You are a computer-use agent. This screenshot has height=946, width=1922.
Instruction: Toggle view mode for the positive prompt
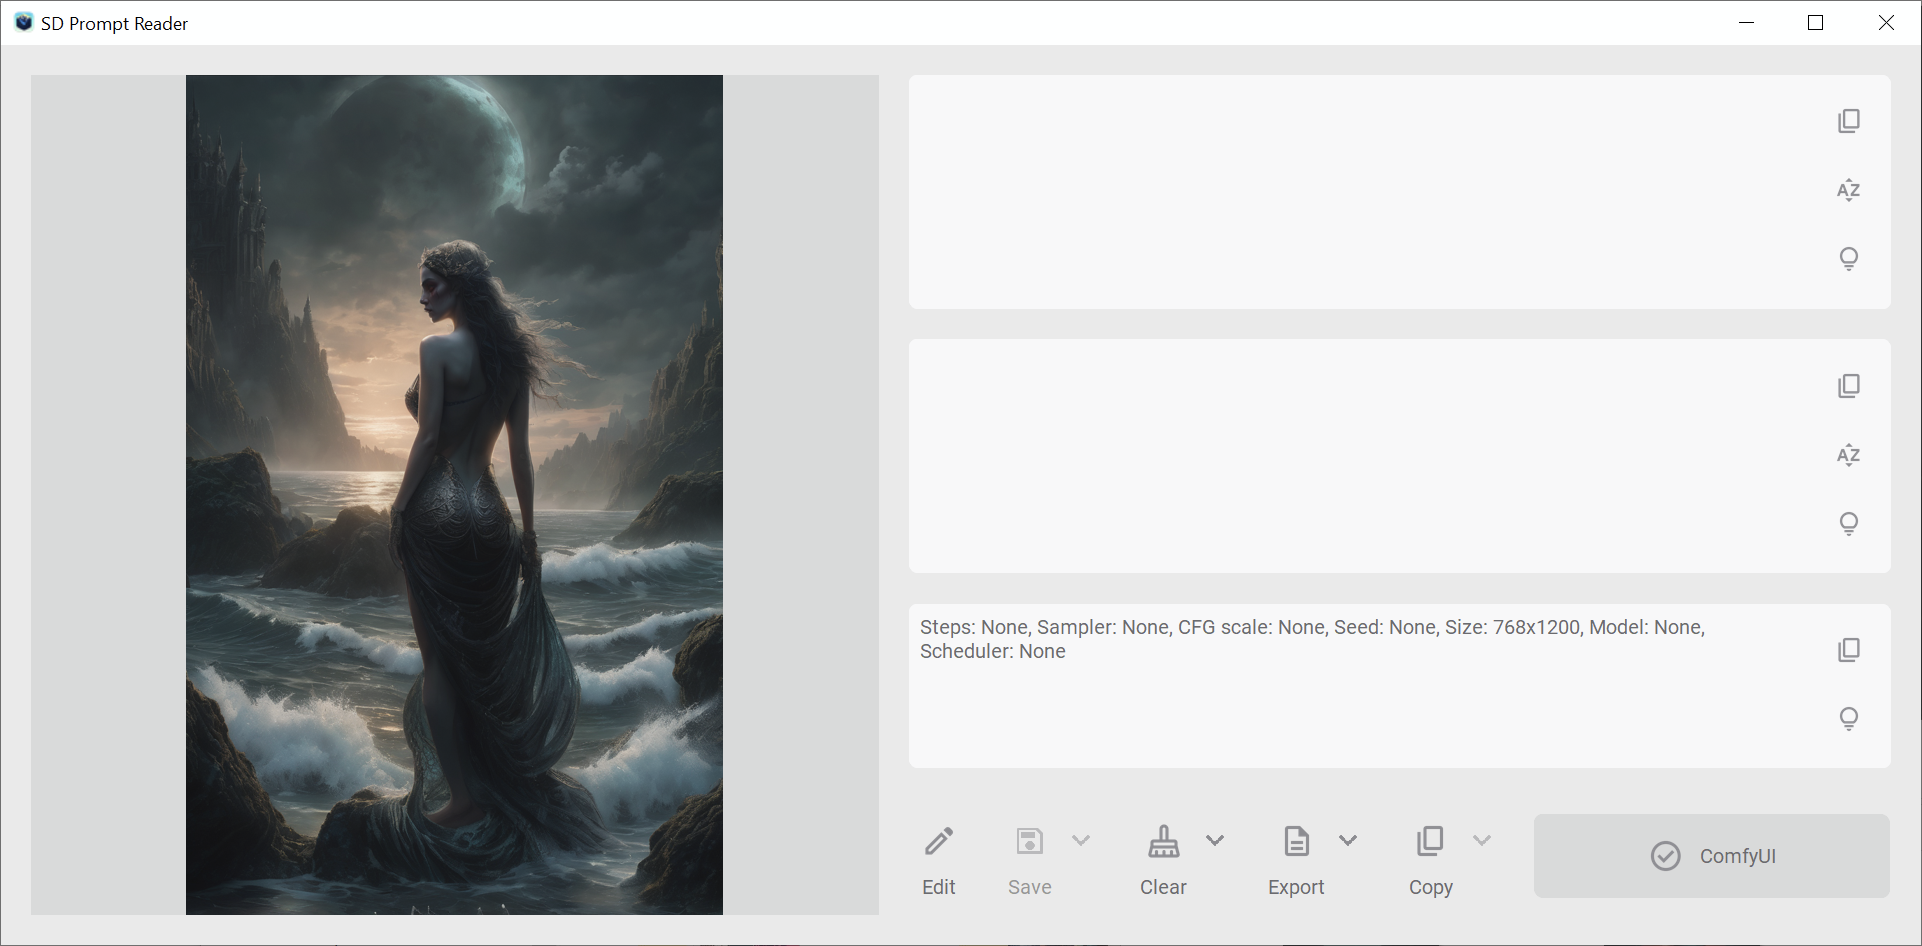pos(1848,258)
